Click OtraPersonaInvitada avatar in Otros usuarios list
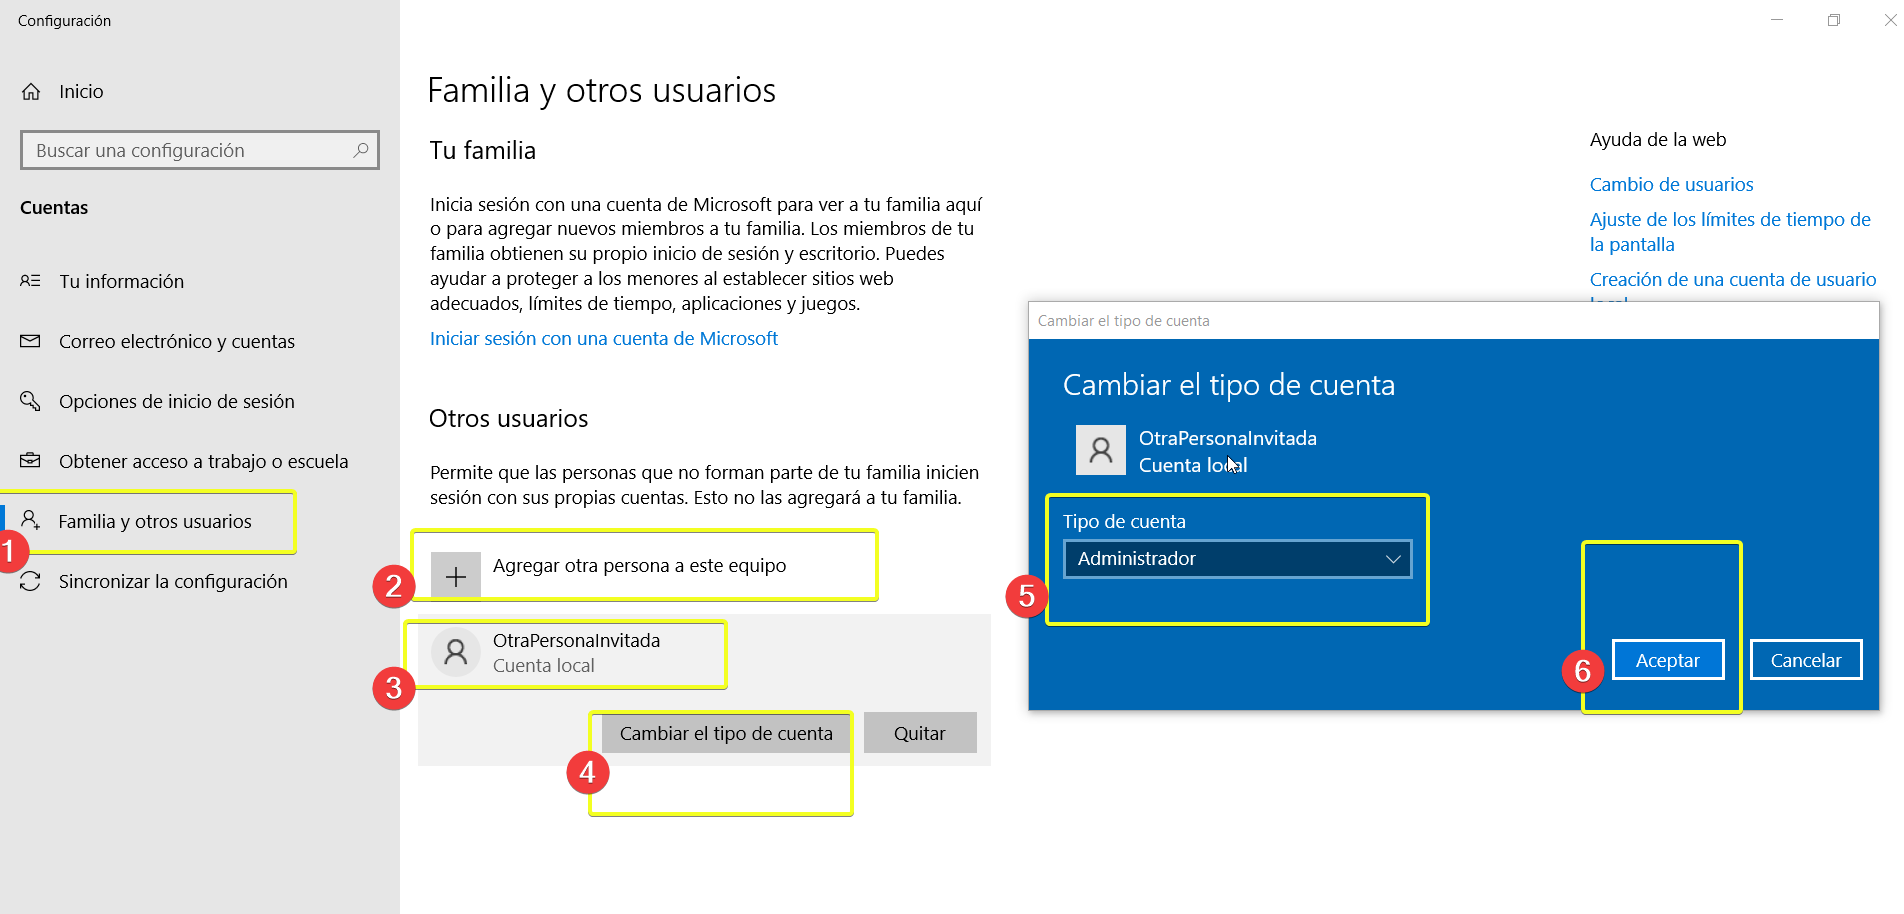This screenshot has height=914, width=1904. point(456,653)
